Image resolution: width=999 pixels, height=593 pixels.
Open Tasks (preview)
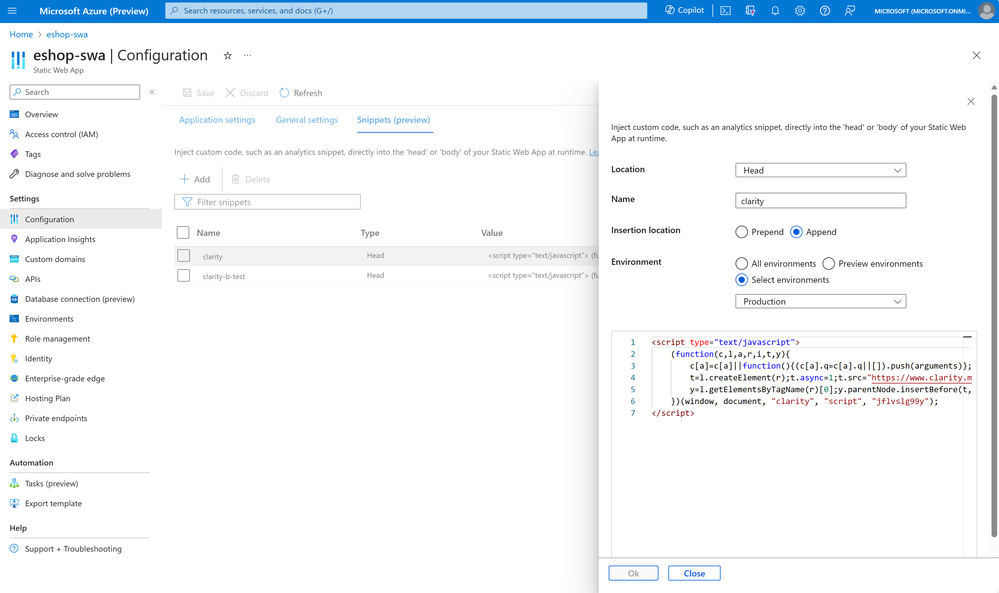(51, 483)
